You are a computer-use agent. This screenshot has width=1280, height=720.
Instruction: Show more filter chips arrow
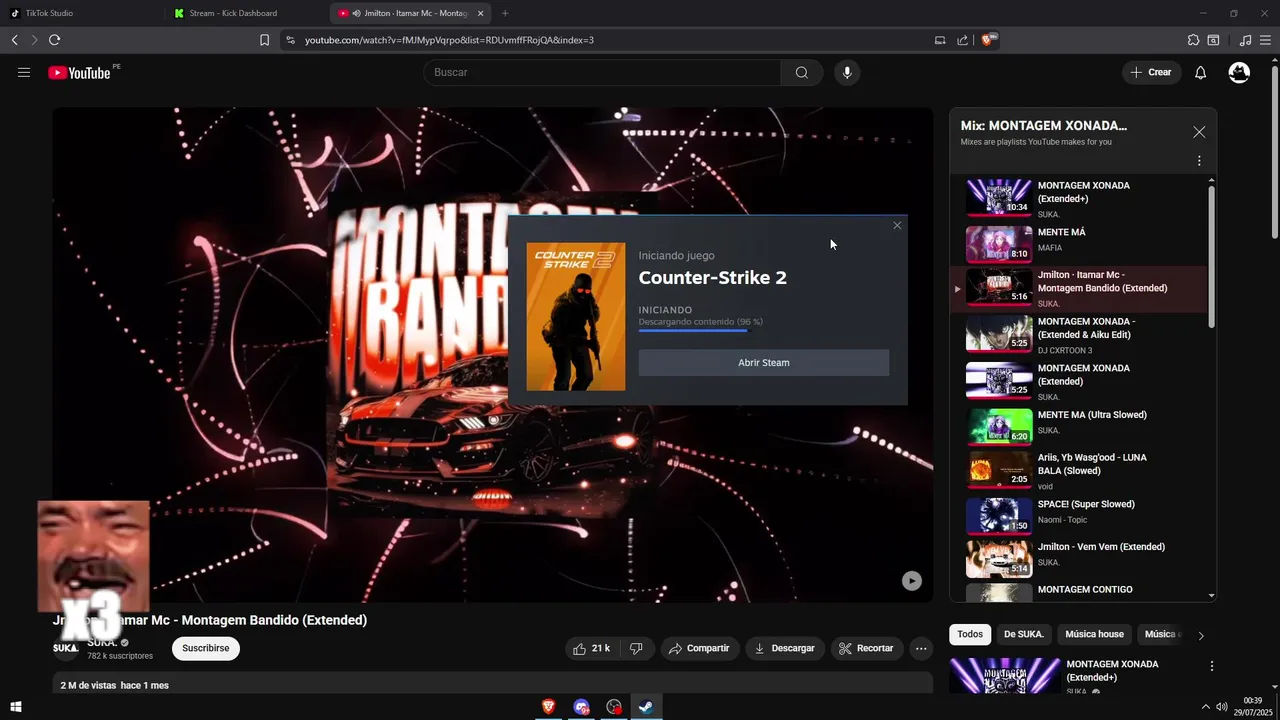pos(1201,635)
